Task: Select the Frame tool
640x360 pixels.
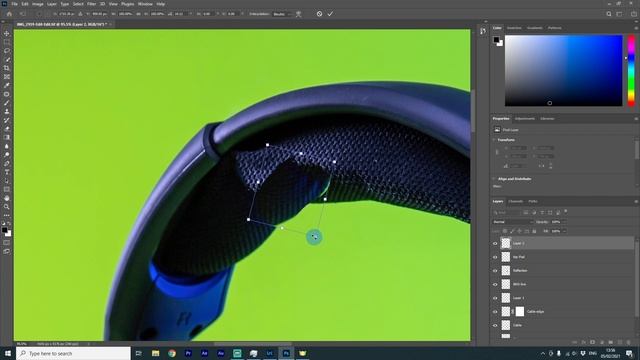Action: pos(7,77)
